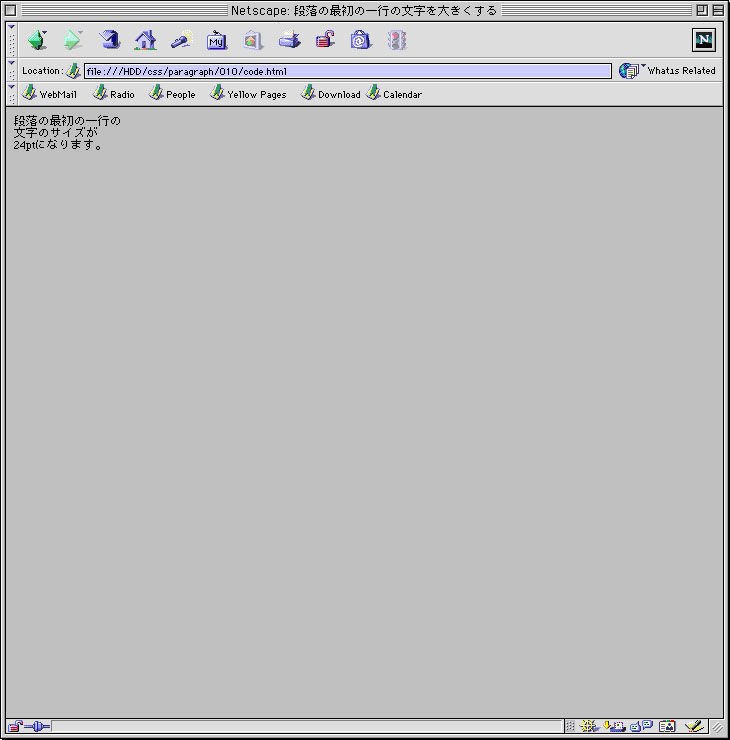Click the status bar progress area
Image resolution: width=730 pixels, height=740 pixels.
[307, 726]
